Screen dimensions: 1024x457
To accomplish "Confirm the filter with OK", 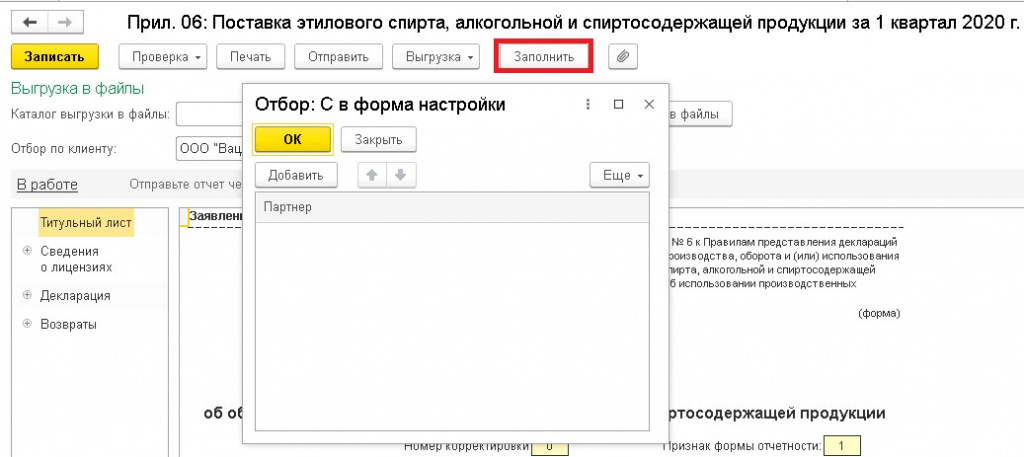I will point(293,139).
